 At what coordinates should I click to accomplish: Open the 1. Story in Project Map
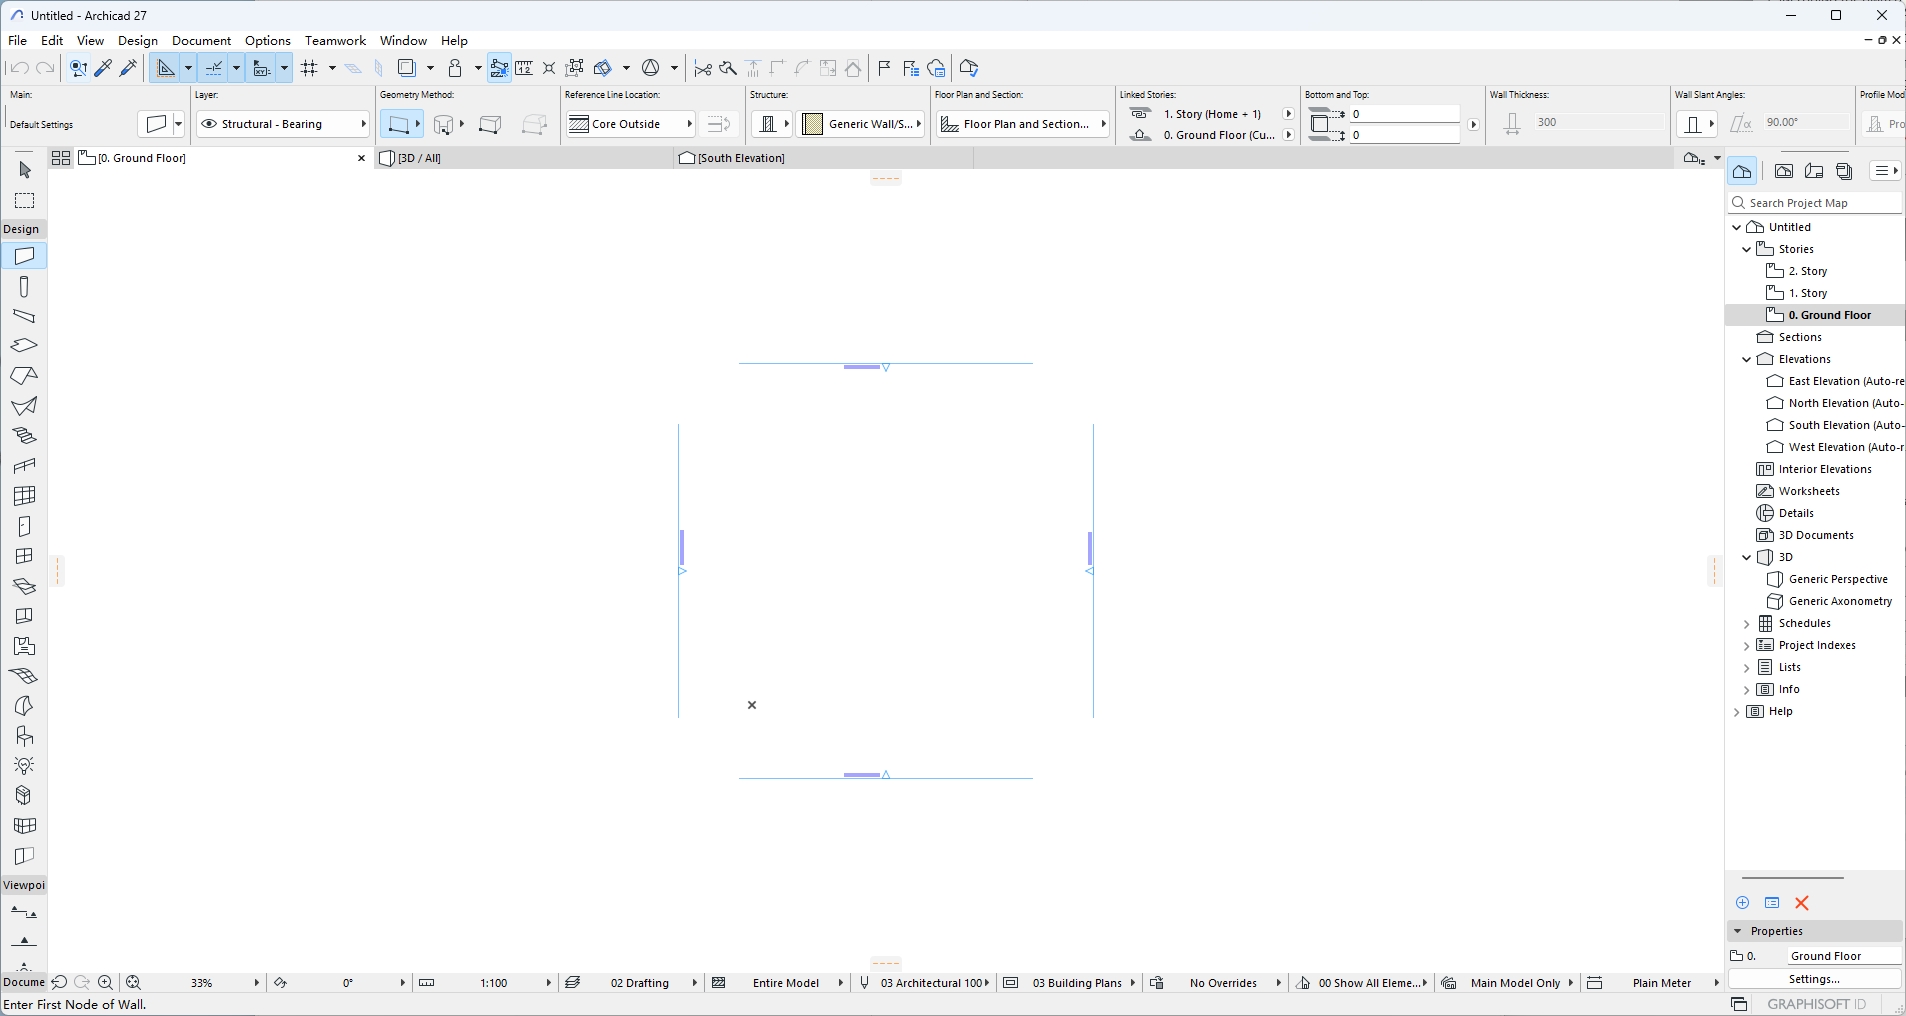click(1807, 293)
